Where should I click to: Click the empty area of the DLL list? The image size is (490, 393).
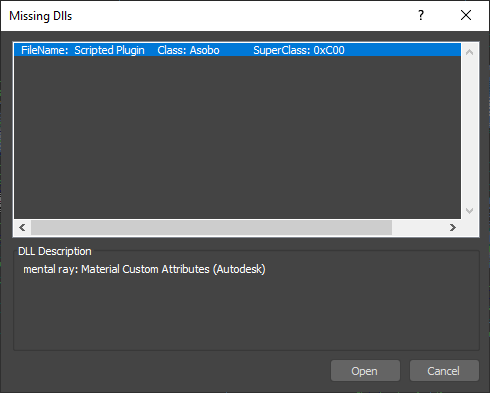237,137
